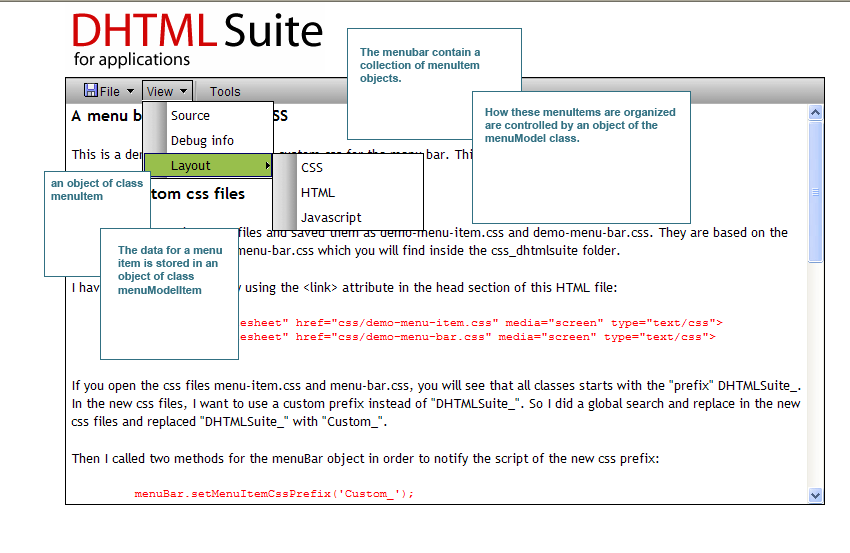
Task: Expand the Layout submenu arrow
Action: coord(267,165)
